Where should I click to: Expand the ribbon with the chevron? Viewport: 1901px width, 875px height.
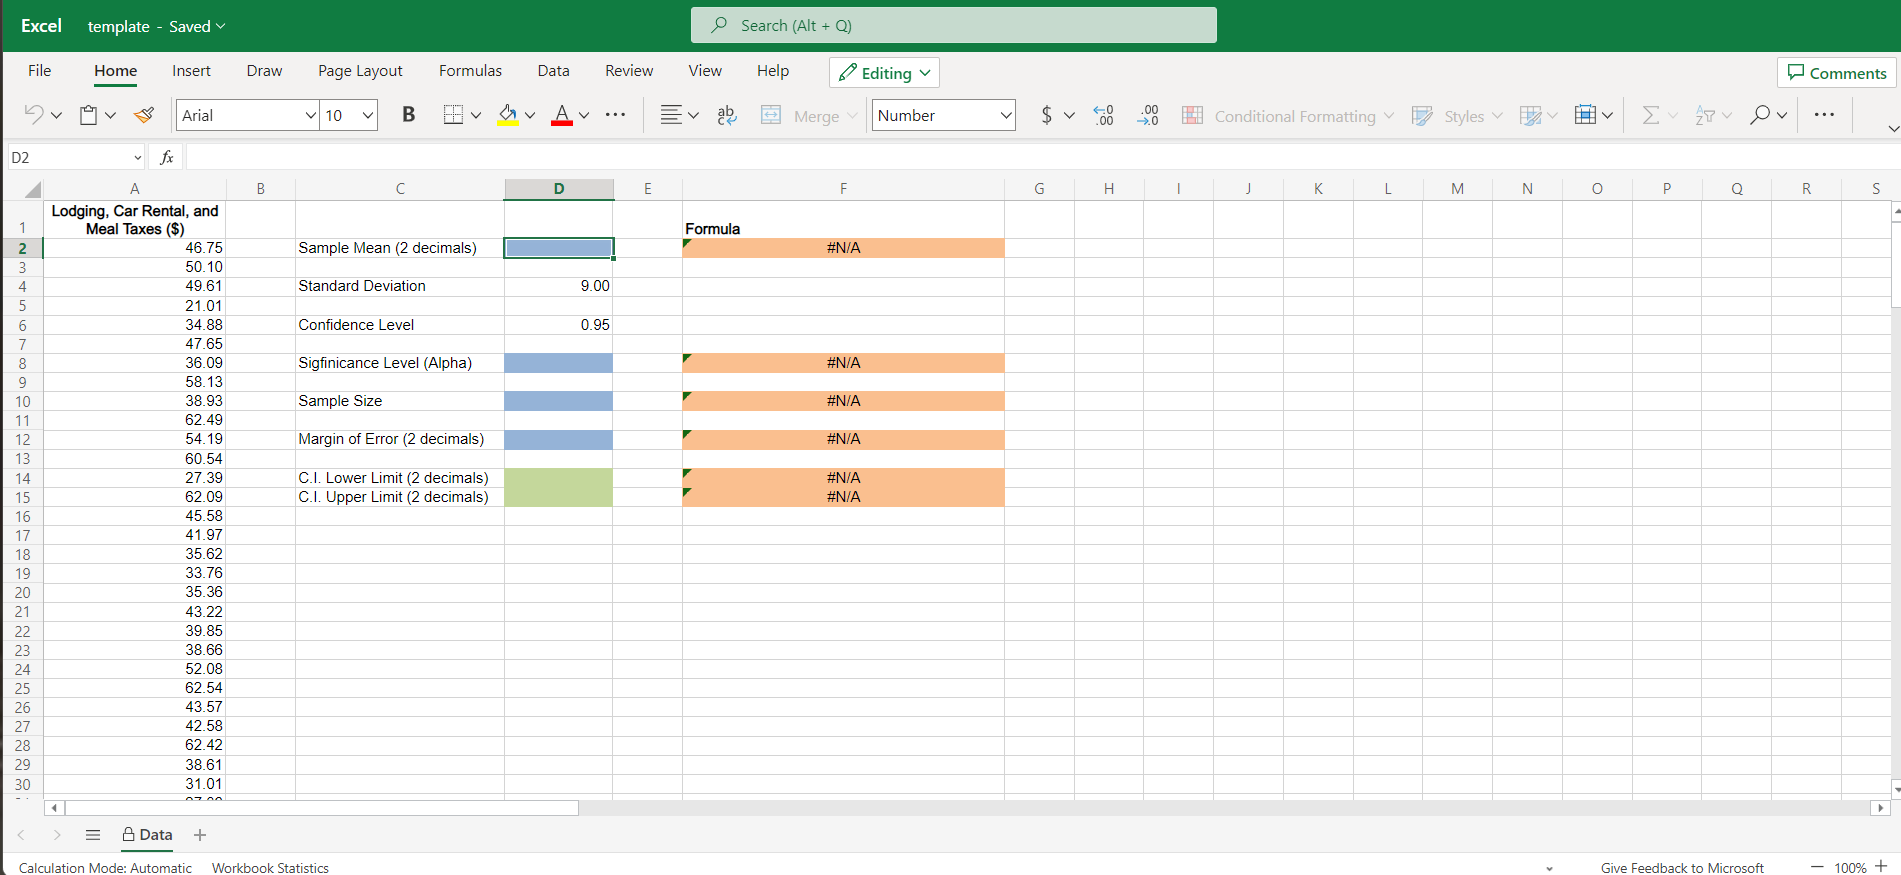click(x=1893, y=128)
